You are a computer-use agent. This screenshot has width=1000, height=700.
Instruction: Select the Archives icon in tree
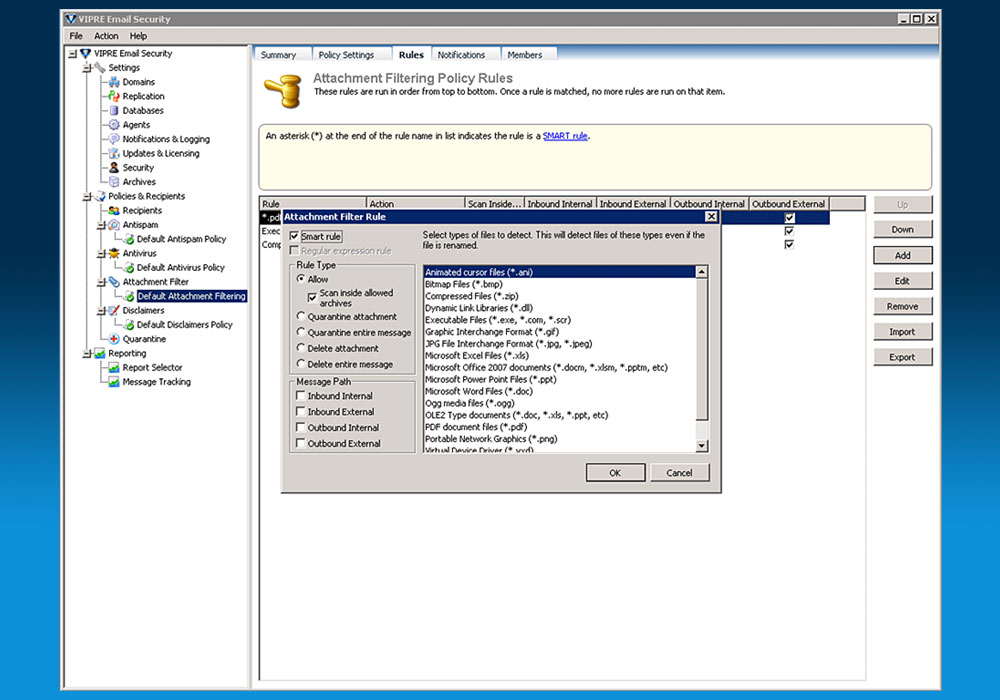[114, 182]
